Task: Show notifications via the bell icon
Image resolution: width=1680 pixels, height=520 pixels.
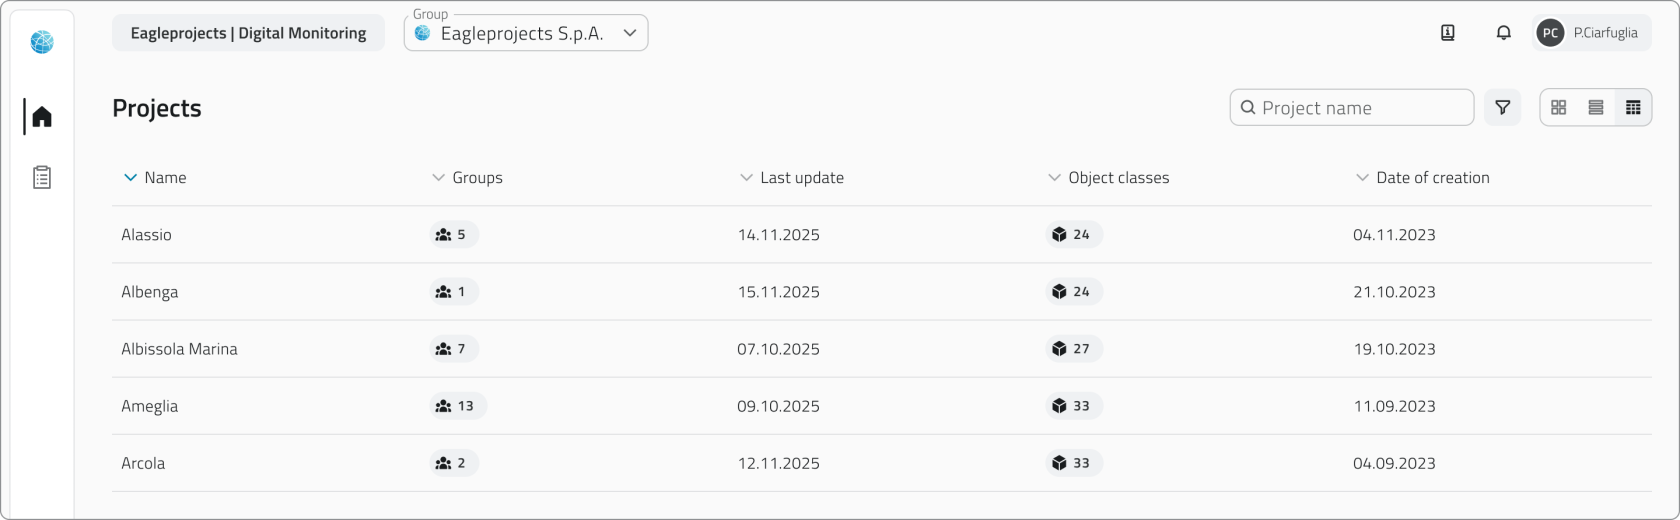Action: pos(1503,33)
